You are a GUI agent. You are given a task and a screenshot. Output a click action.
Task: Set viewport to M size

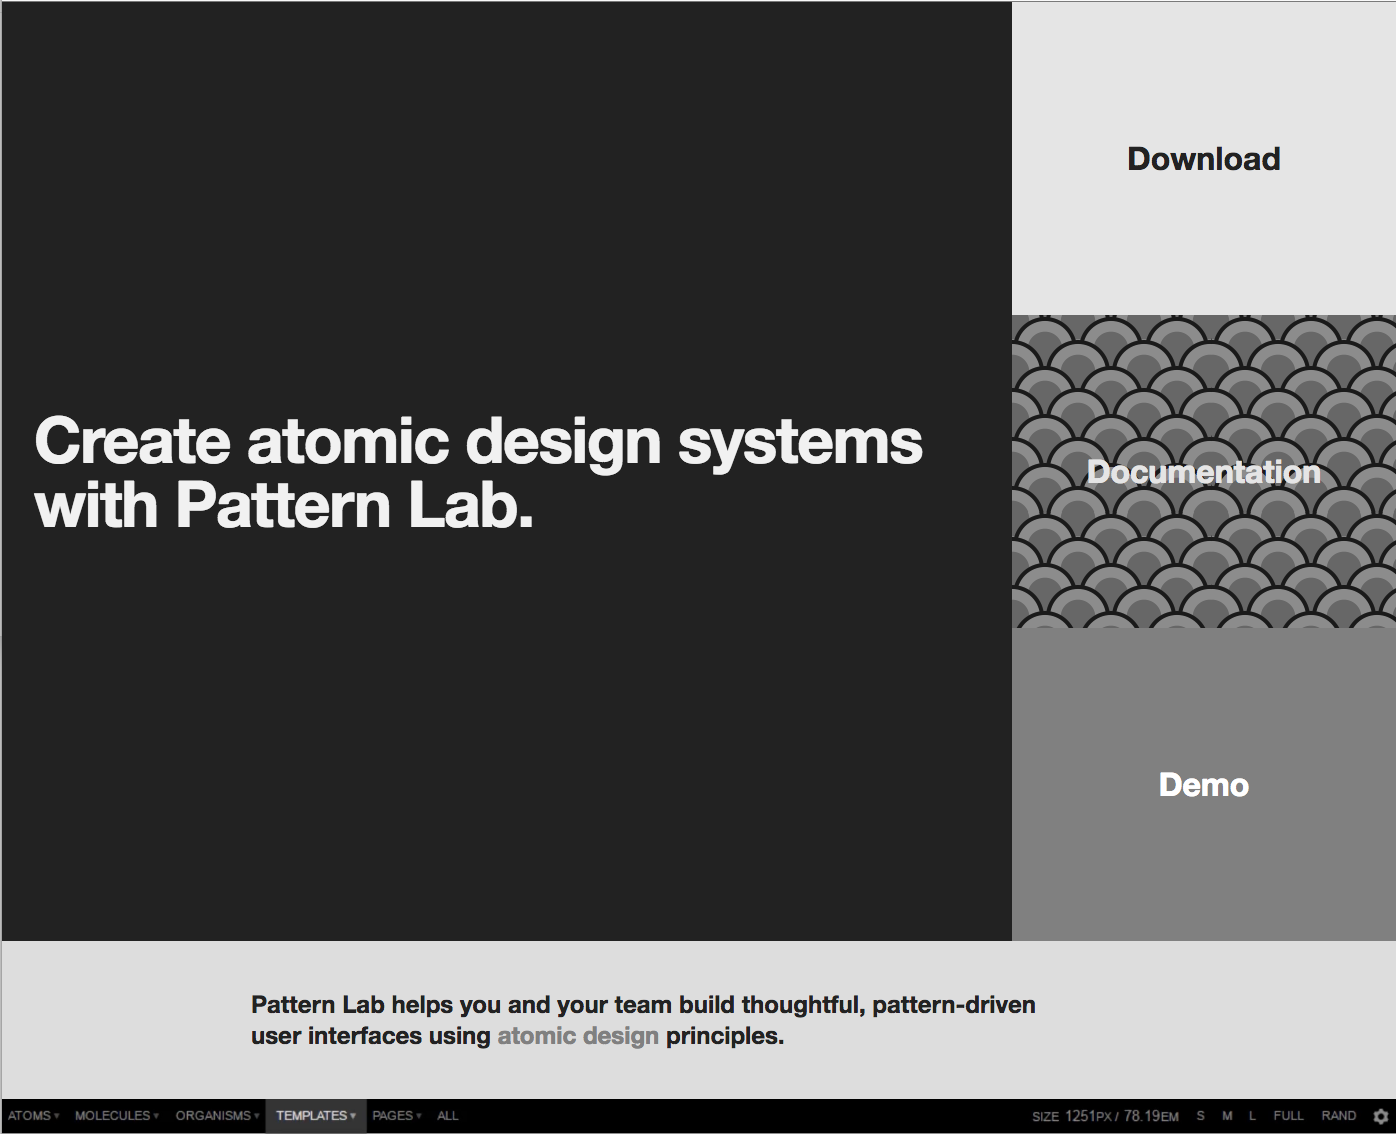click(x=1227, y=1116)
